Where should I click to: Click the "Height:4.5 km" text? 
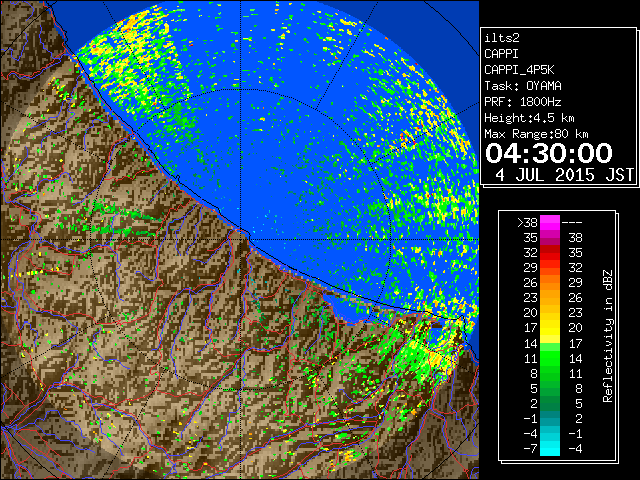[x=529, y=118]
